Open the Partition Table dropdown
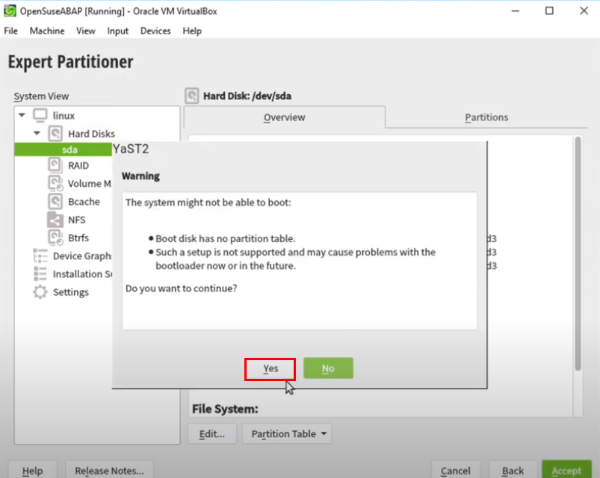This screenshot has height=478, width=600. coord(287,434)
